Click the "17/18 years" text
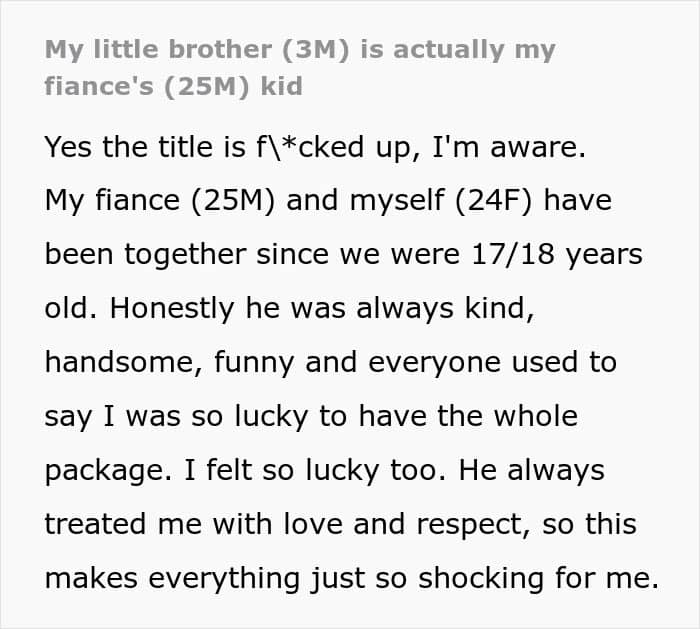This screenshot has height=629, width=700. pos(557,254)
